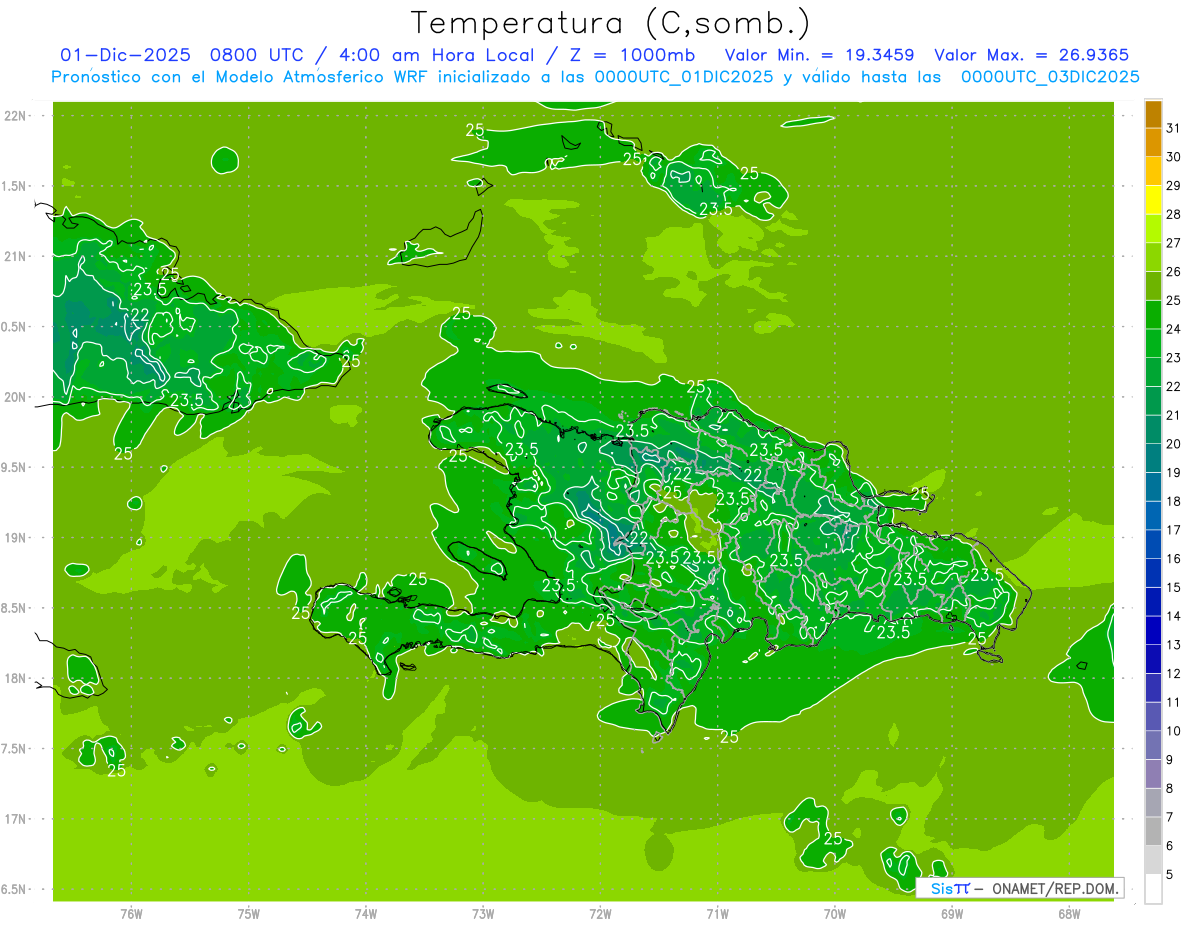Click the purple legend swatch between 8 and 9

pos(1153,774)
